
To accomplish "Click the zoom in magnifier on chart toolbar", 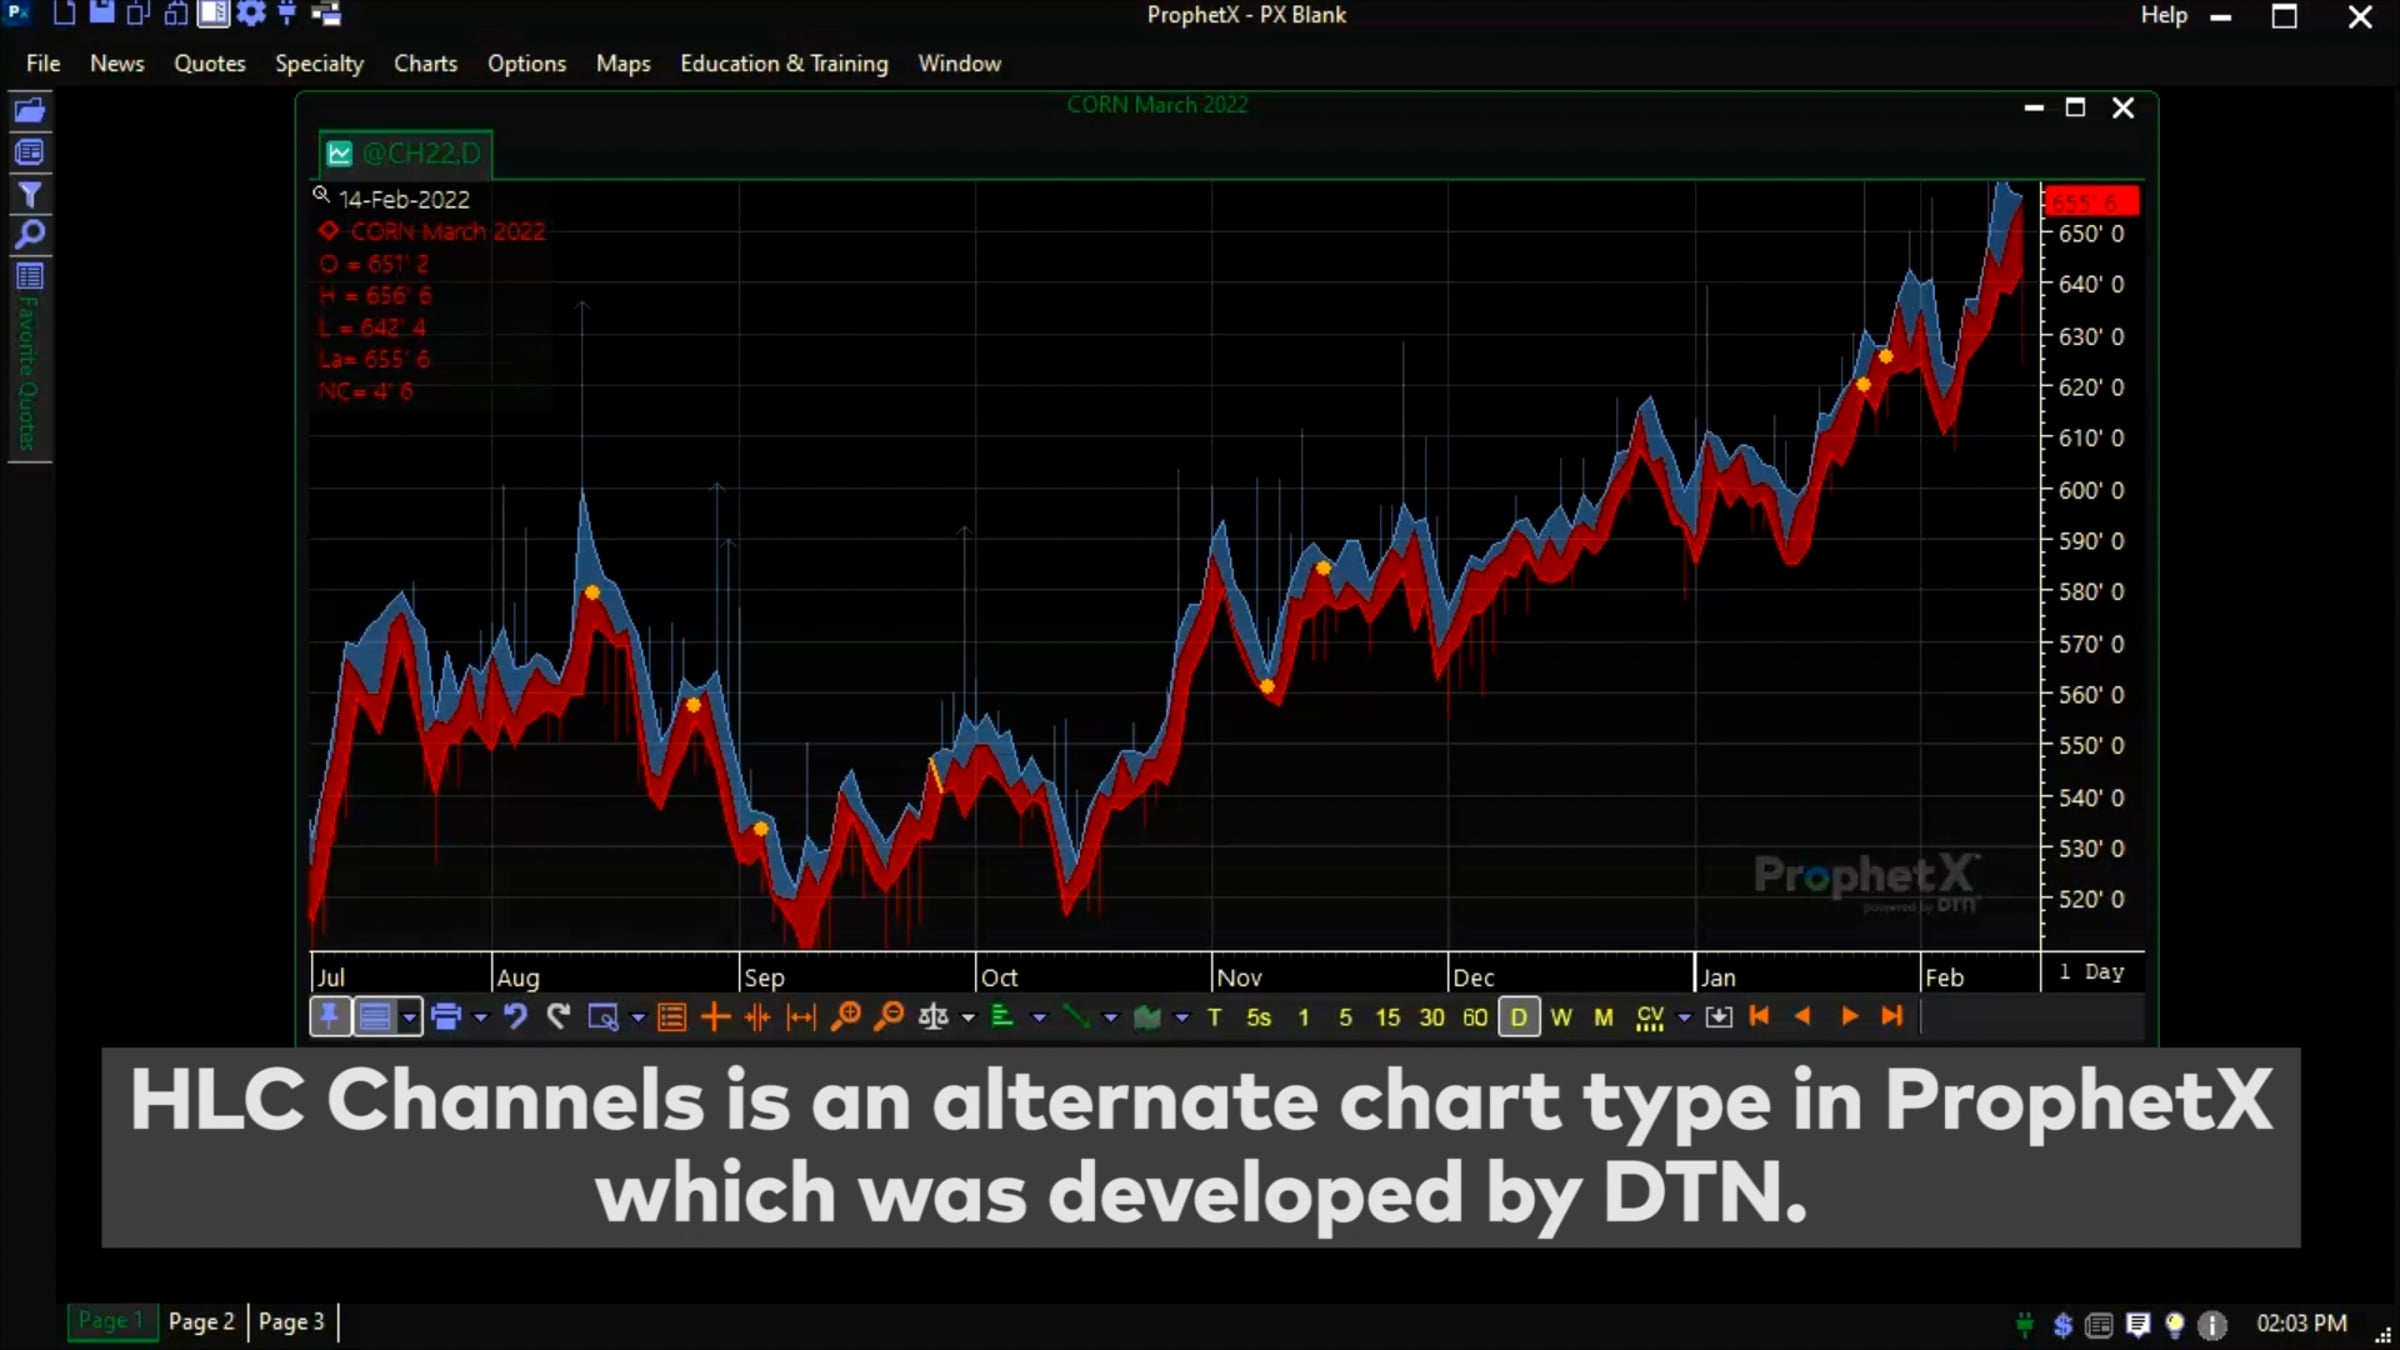I will 846,1017.
